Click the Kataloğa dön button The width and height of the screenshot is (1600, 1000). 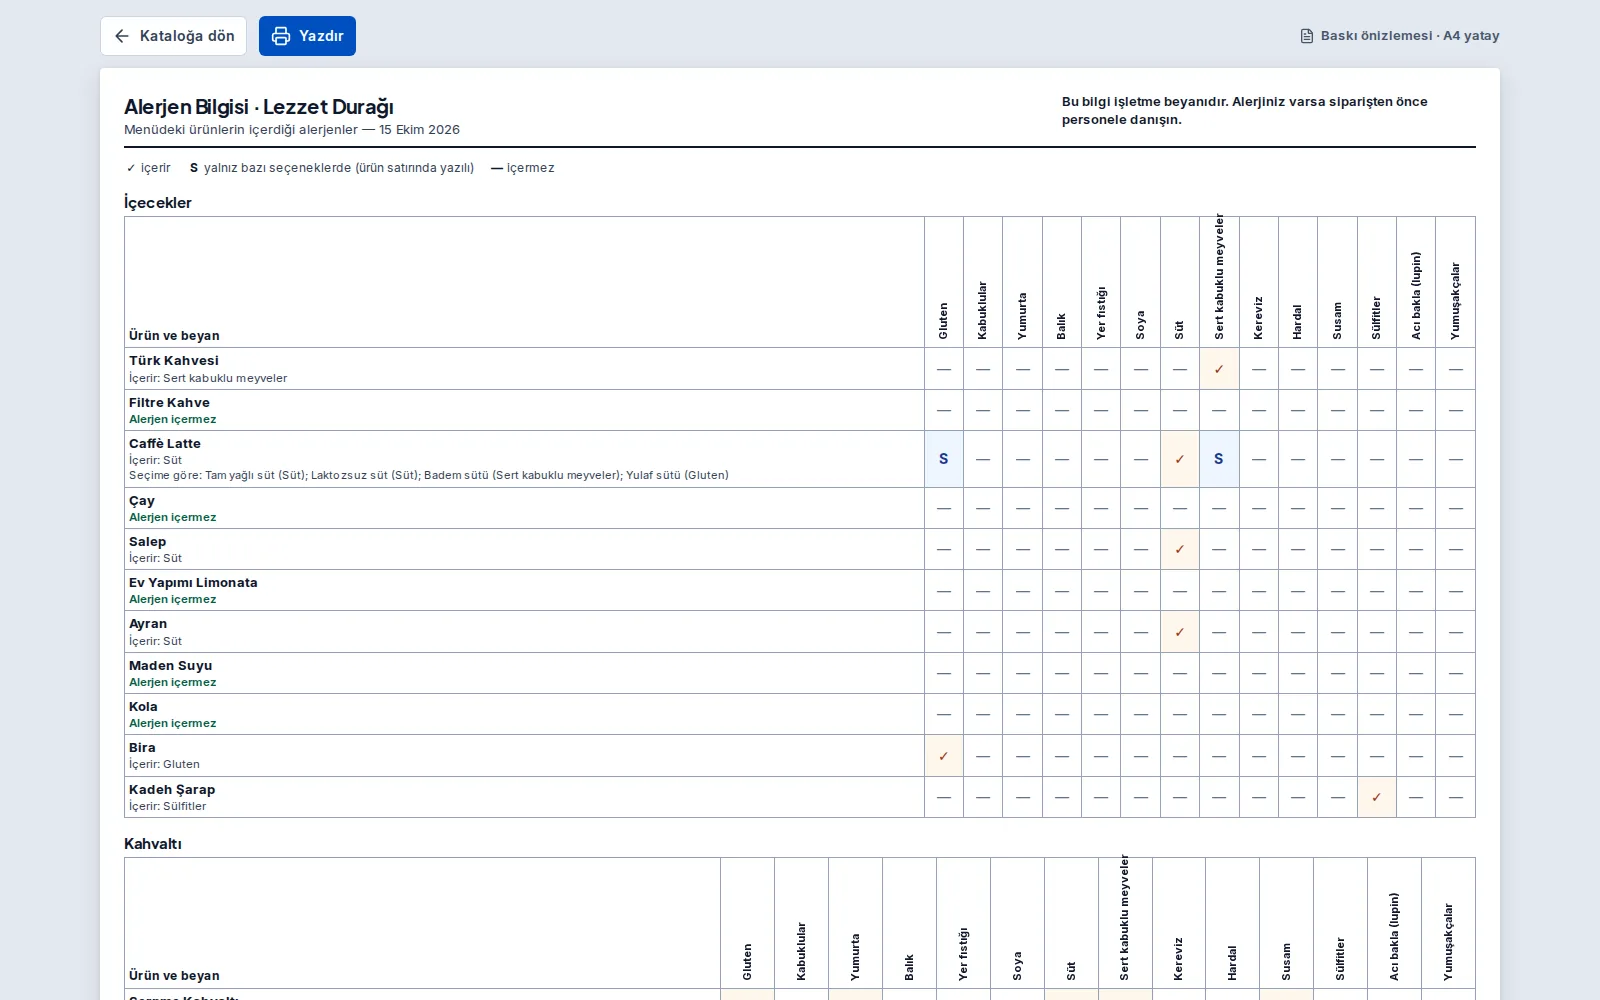click(173, 36)
